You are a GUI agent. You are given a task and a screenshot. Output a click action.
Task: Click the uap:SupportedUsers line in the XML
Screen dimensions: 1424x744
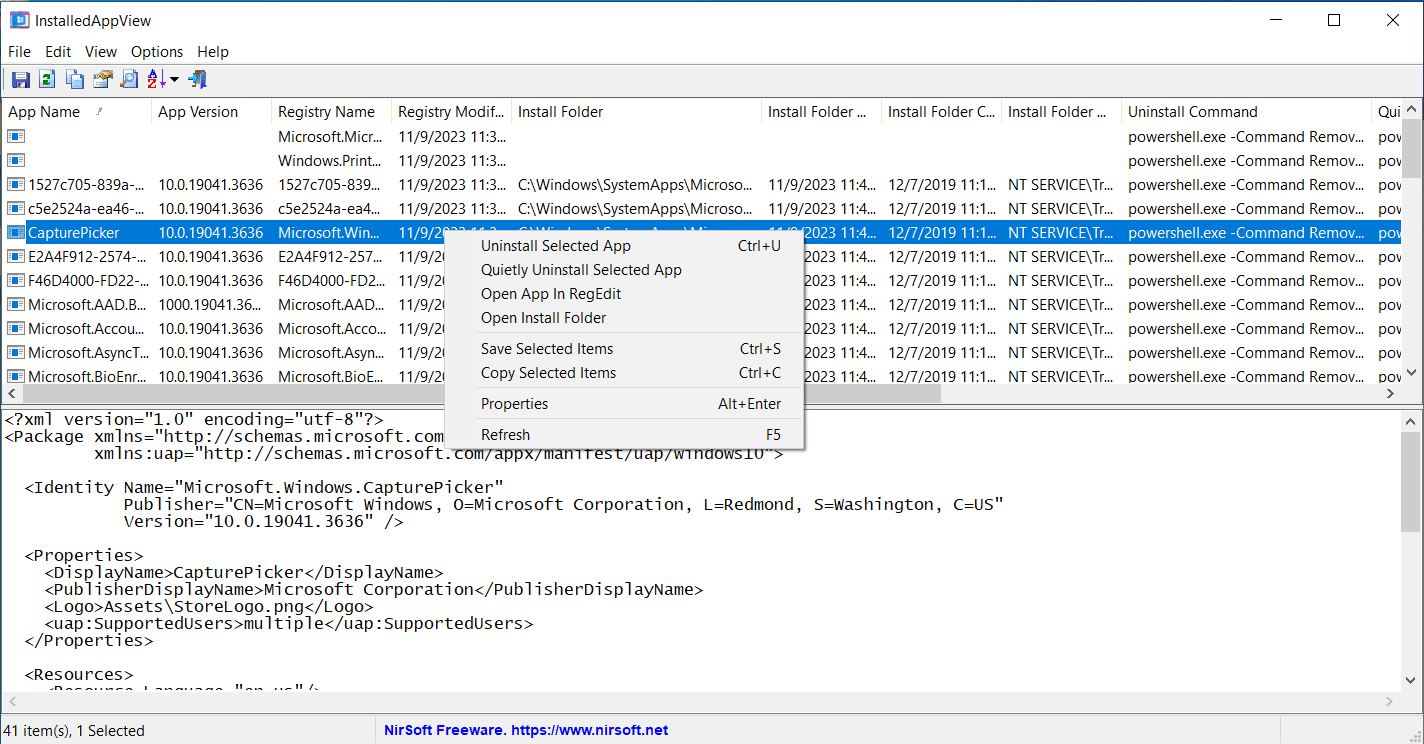coord(289,624)
